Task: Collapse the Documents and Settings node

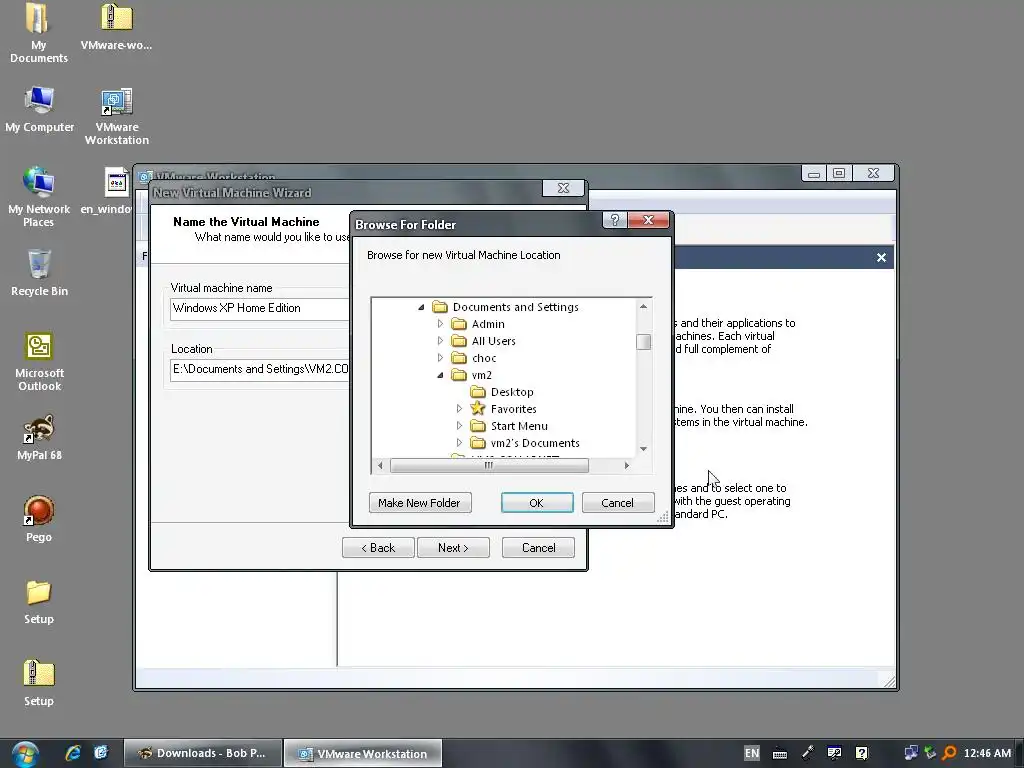Action: pos(421,307)
